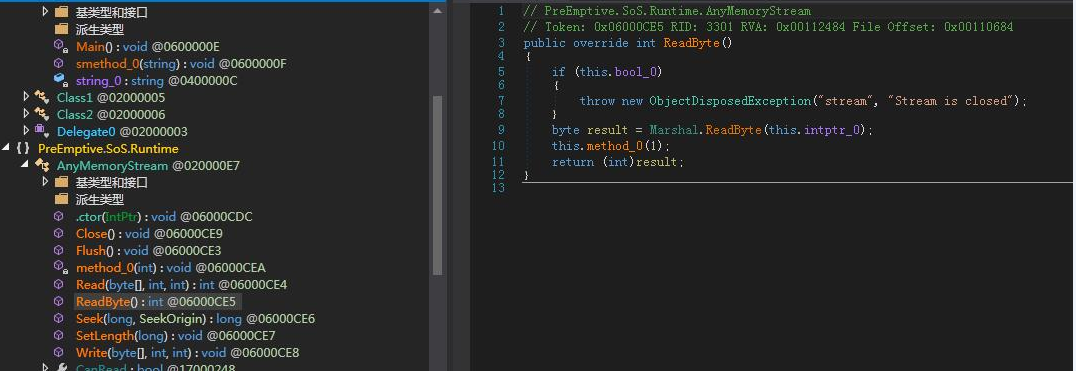Click the field icon beside string_0
Image resolution: width=1076 pixels, height=371 pixels.
coord(60,80)
